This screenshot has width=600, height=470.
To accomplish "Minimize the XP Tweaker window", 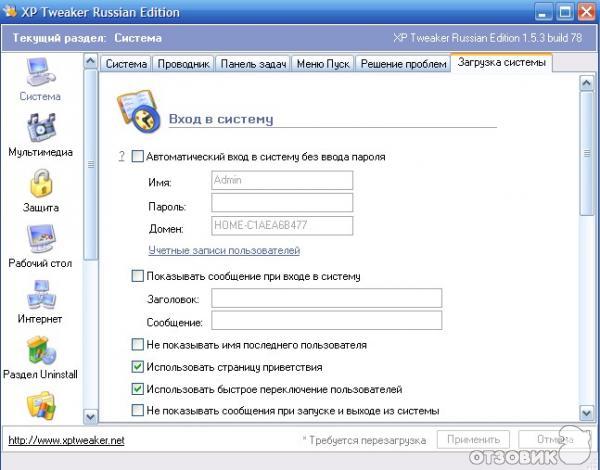I will pos(542,11).
